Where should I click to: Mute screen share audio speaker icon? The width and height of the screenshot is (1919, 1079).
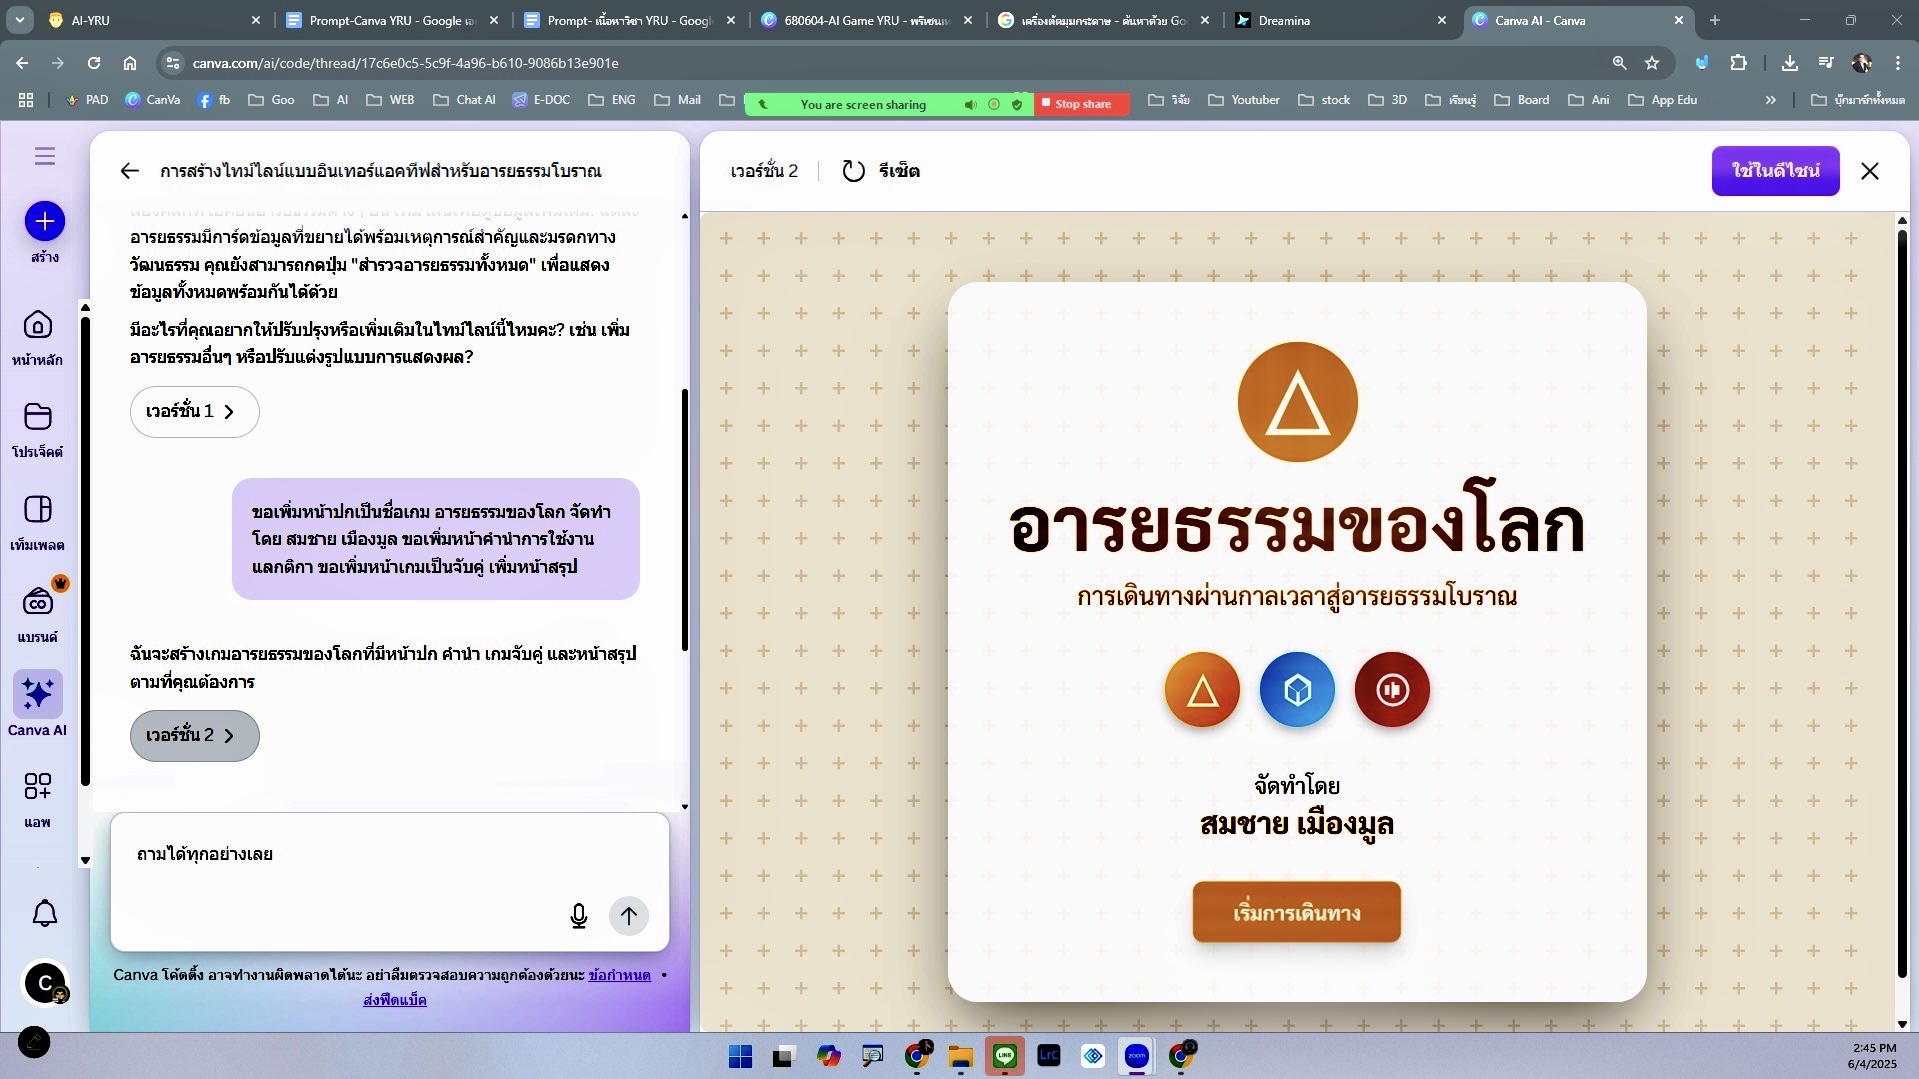[x=970, y=104]
